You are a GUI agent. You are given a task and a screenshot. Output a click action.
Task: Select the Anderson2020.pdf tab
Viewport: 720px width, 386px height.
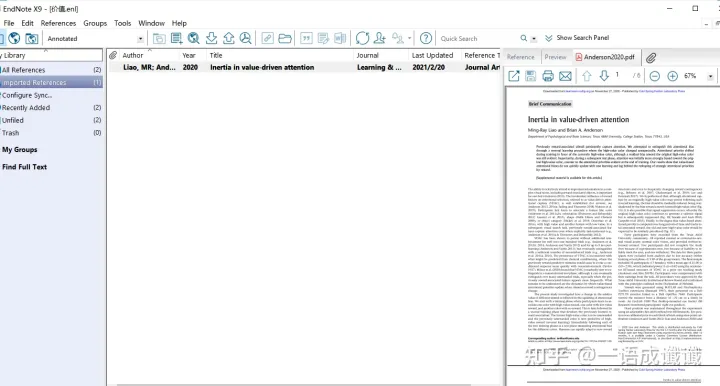click(605, 57)
